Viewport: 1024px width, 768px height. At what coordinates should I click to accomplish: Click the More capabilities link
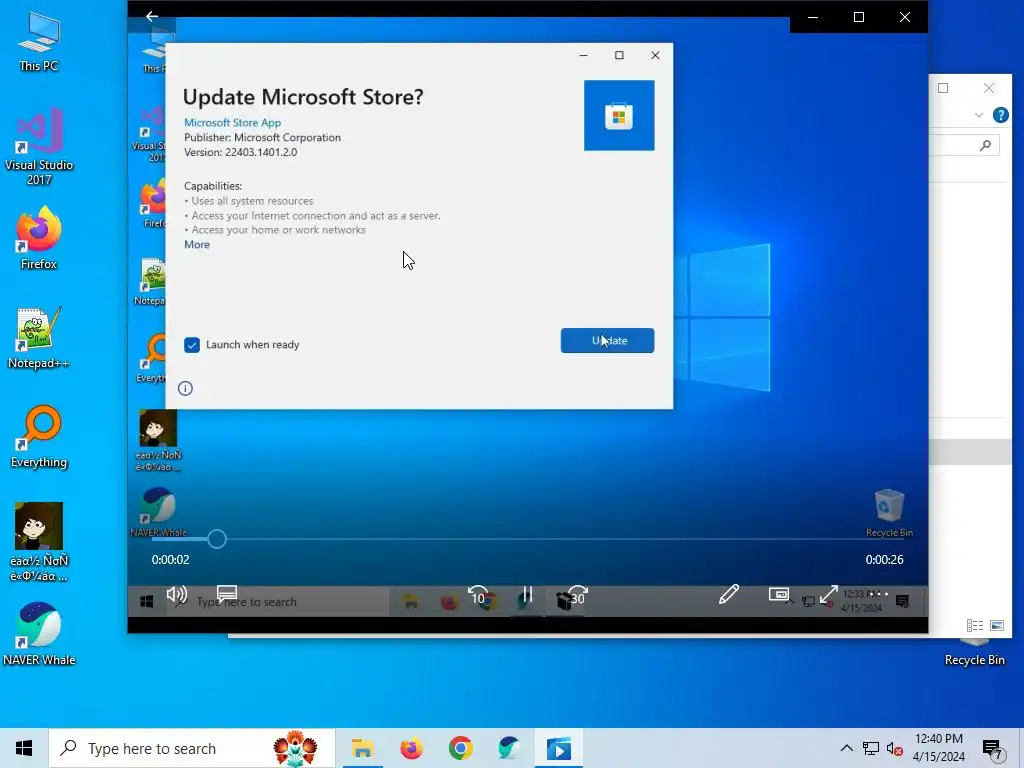(197, 244)
